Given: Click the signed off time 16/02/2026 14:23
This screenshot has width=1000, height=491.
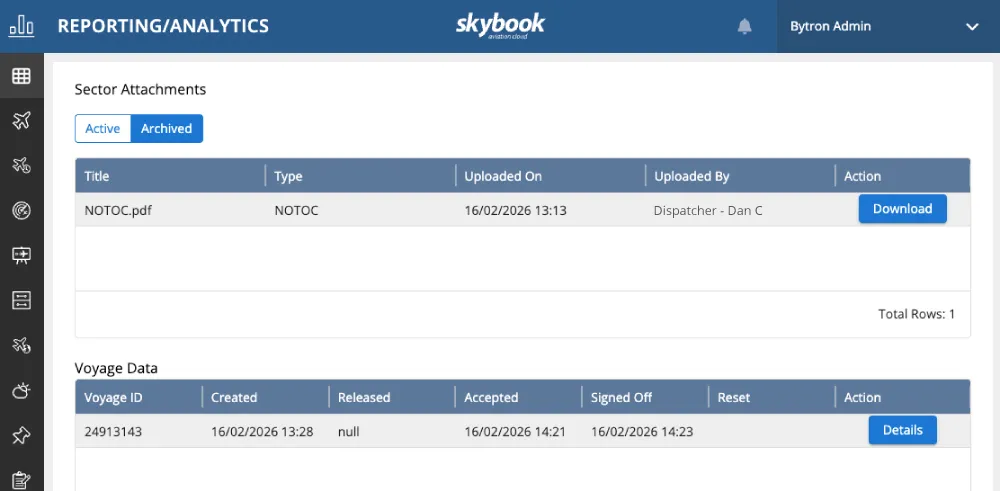Looking at the screenshot, I should [642, 432].
